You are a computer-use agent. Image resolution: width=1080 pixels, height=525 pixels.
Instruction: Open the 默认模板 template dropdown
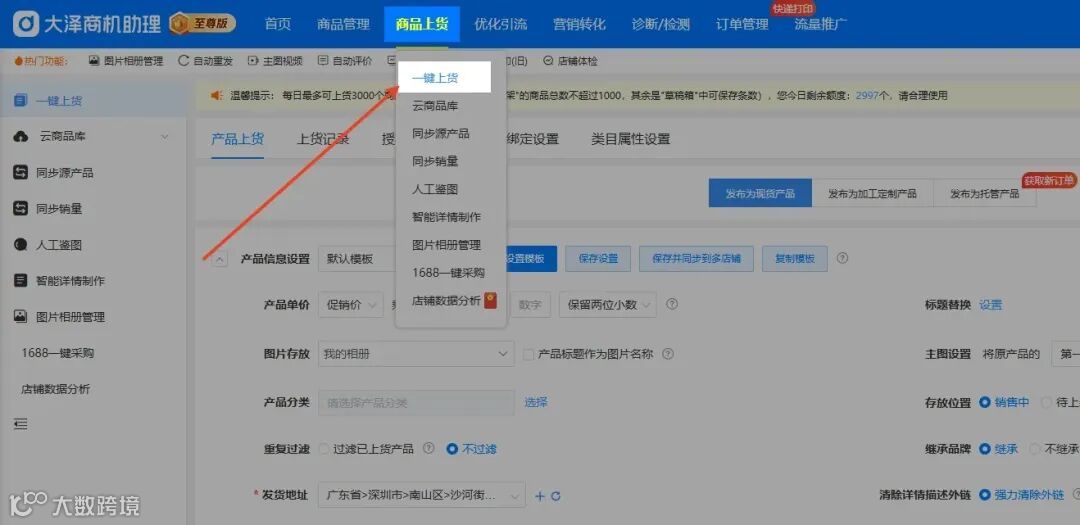(357, 259)
